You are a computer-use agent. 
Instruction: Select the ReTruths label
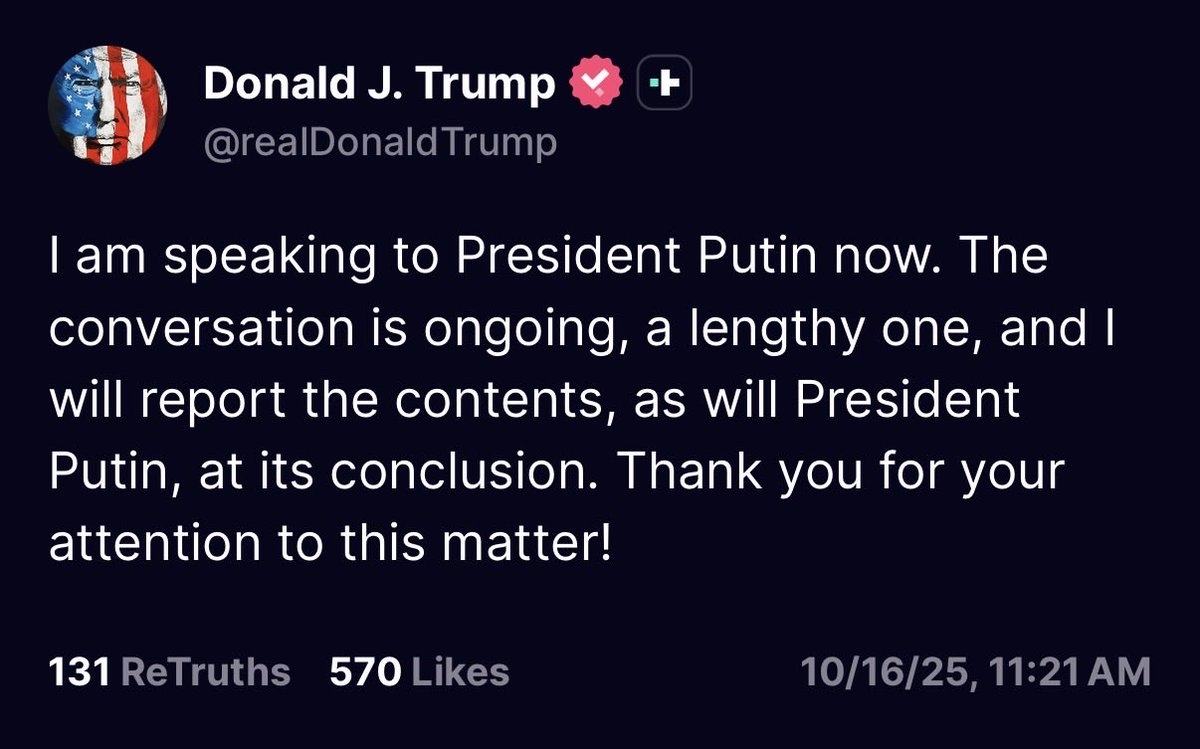point(205,672)
